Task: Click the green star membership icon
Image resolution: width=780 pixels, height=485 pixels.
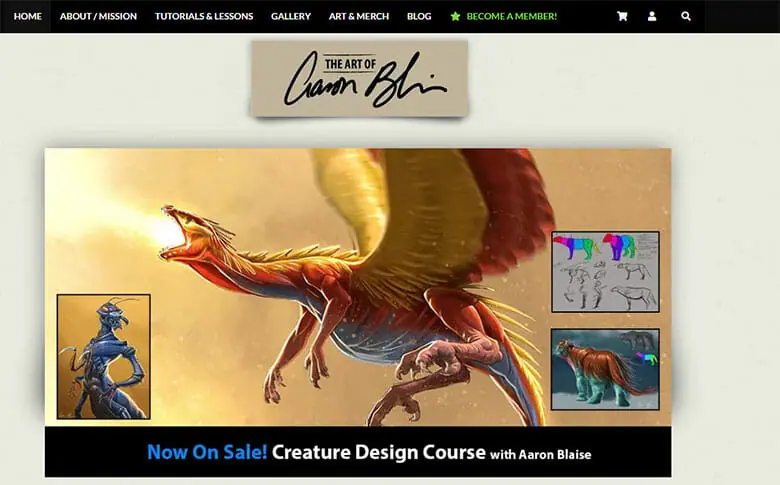Action: (x=455, y=16)
